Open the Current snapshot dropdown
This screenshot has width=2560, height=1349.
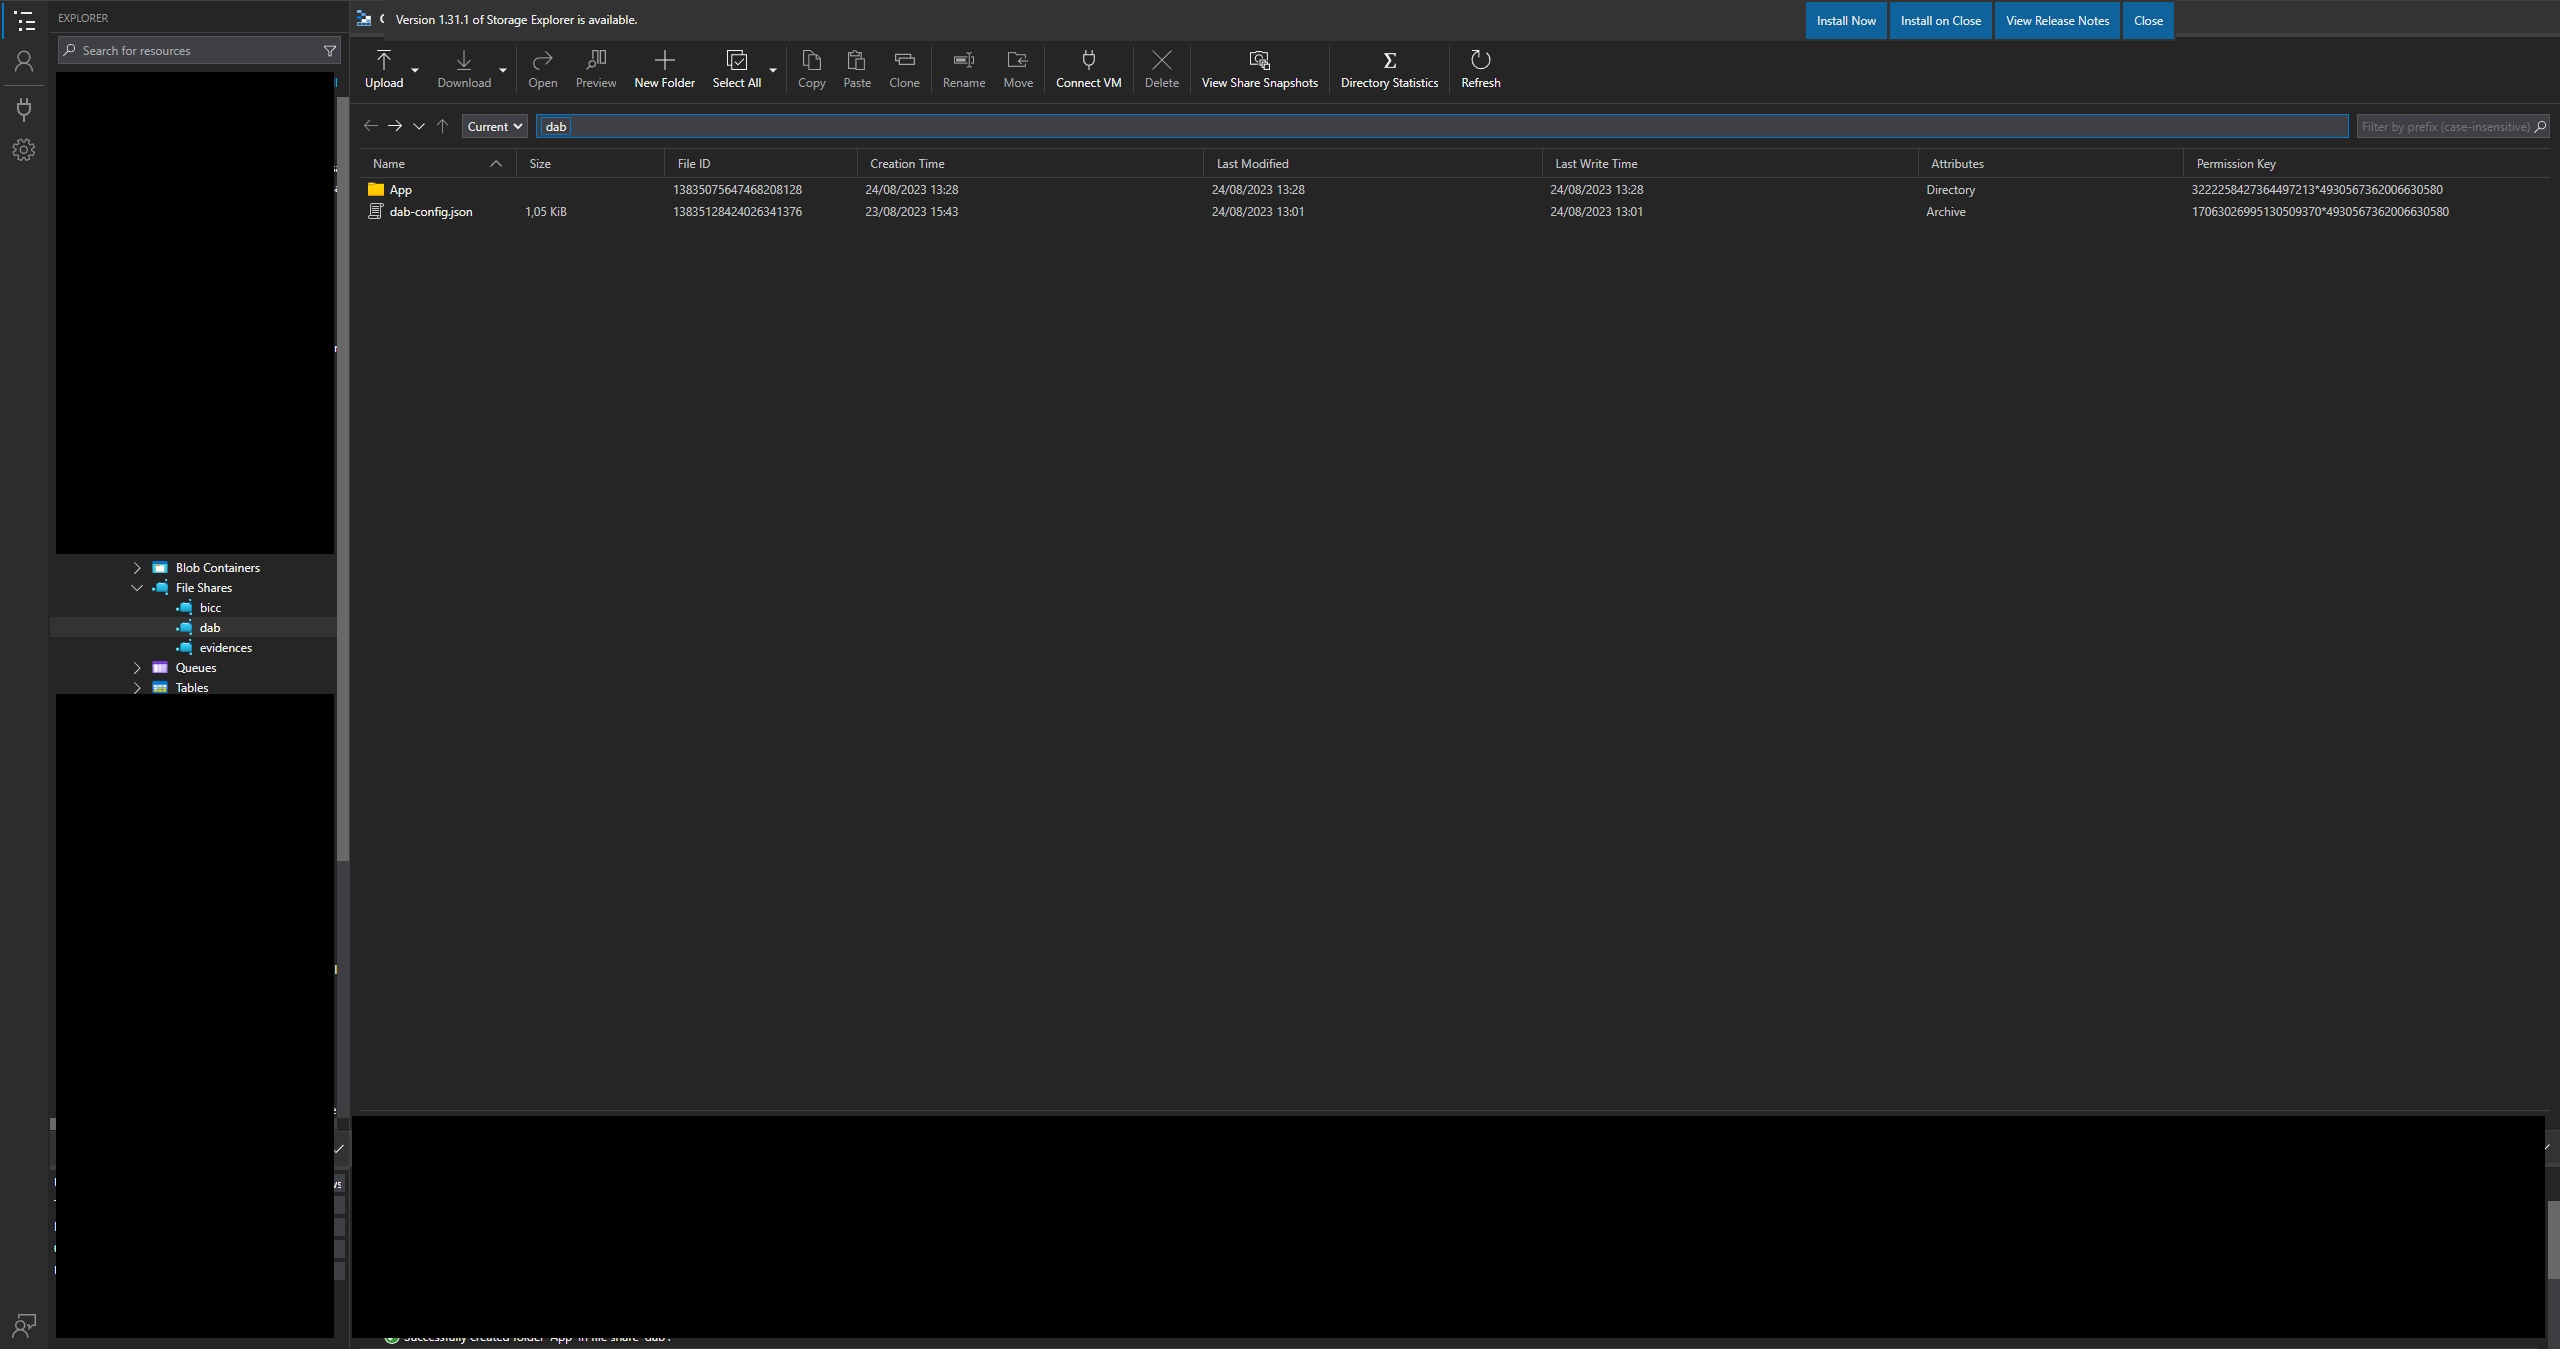click(x=494, y=126)
